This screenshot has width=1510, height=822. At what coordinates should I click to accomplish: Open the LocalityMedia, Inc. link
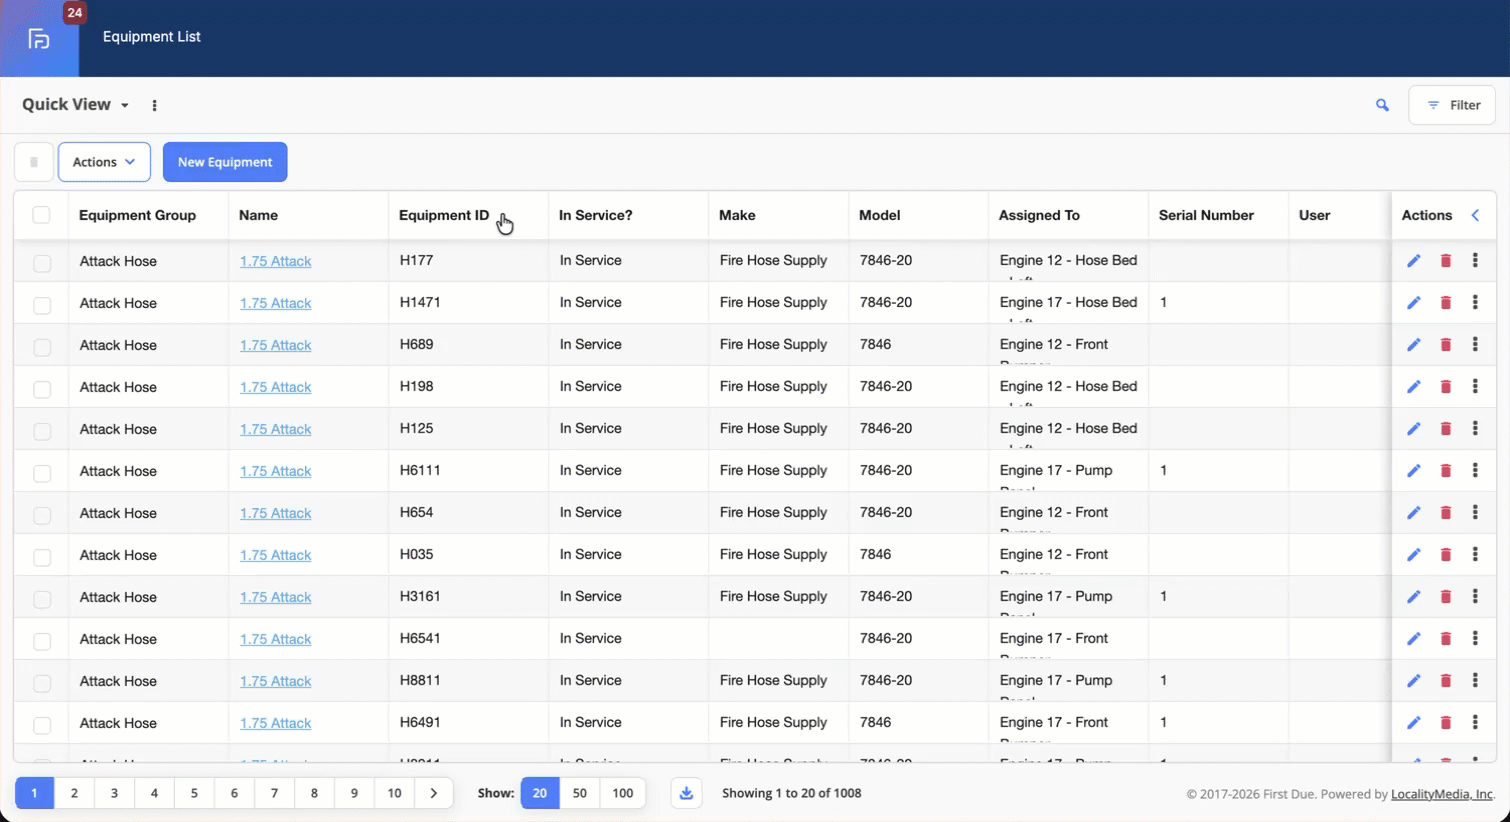pos(1442,794)
